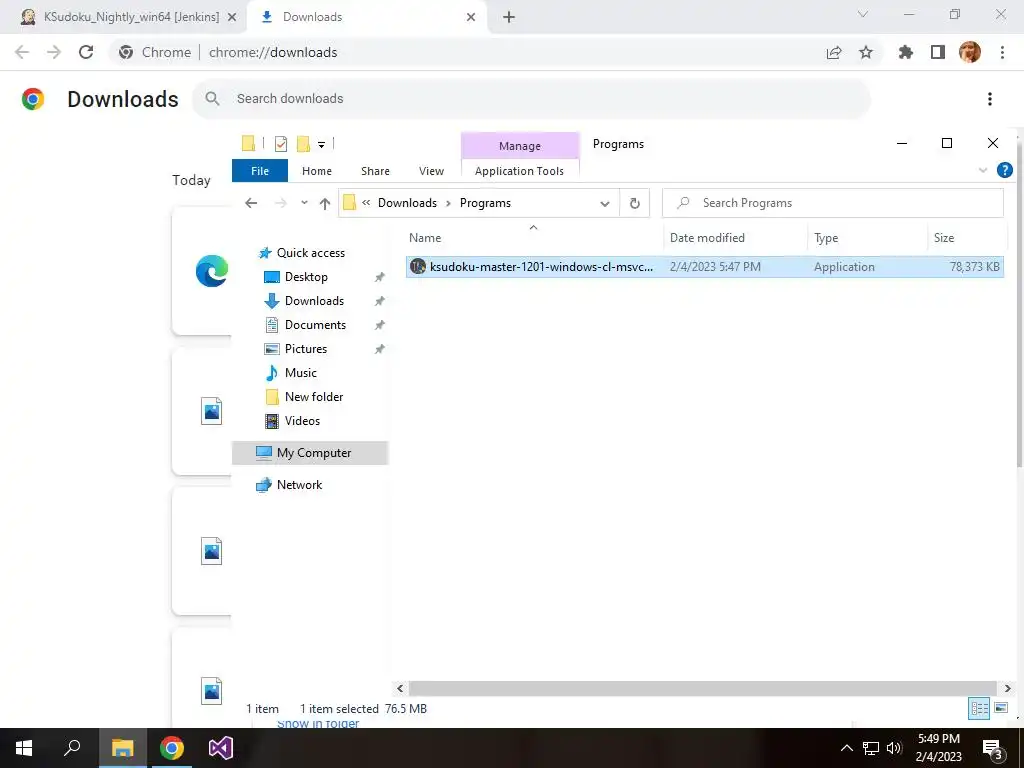Select the Manage contextual tab
Image resolution: width=1024 pixels, height=768 pixels.
pyautogui.click(x=520, y=146)
